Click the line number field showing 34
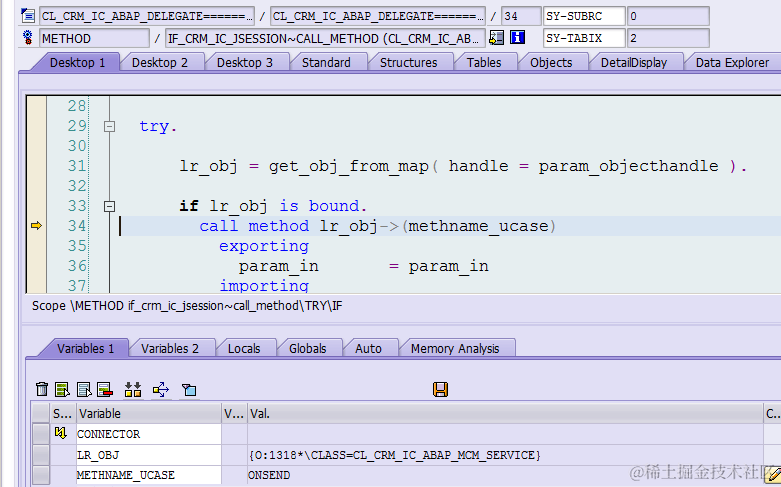781x487 pixels. point(521,16)
